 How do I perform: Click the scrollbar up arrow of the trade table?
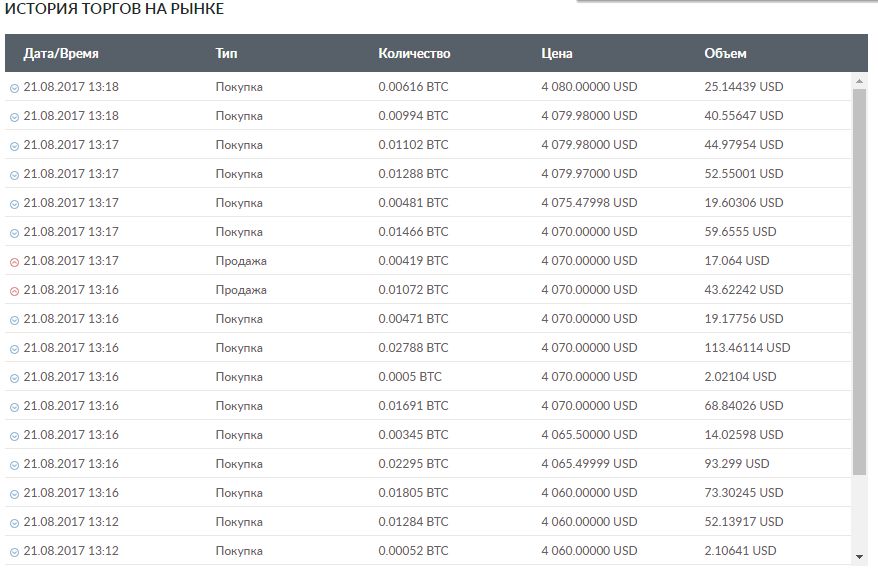pyautogui.click(x=859, y=80)
